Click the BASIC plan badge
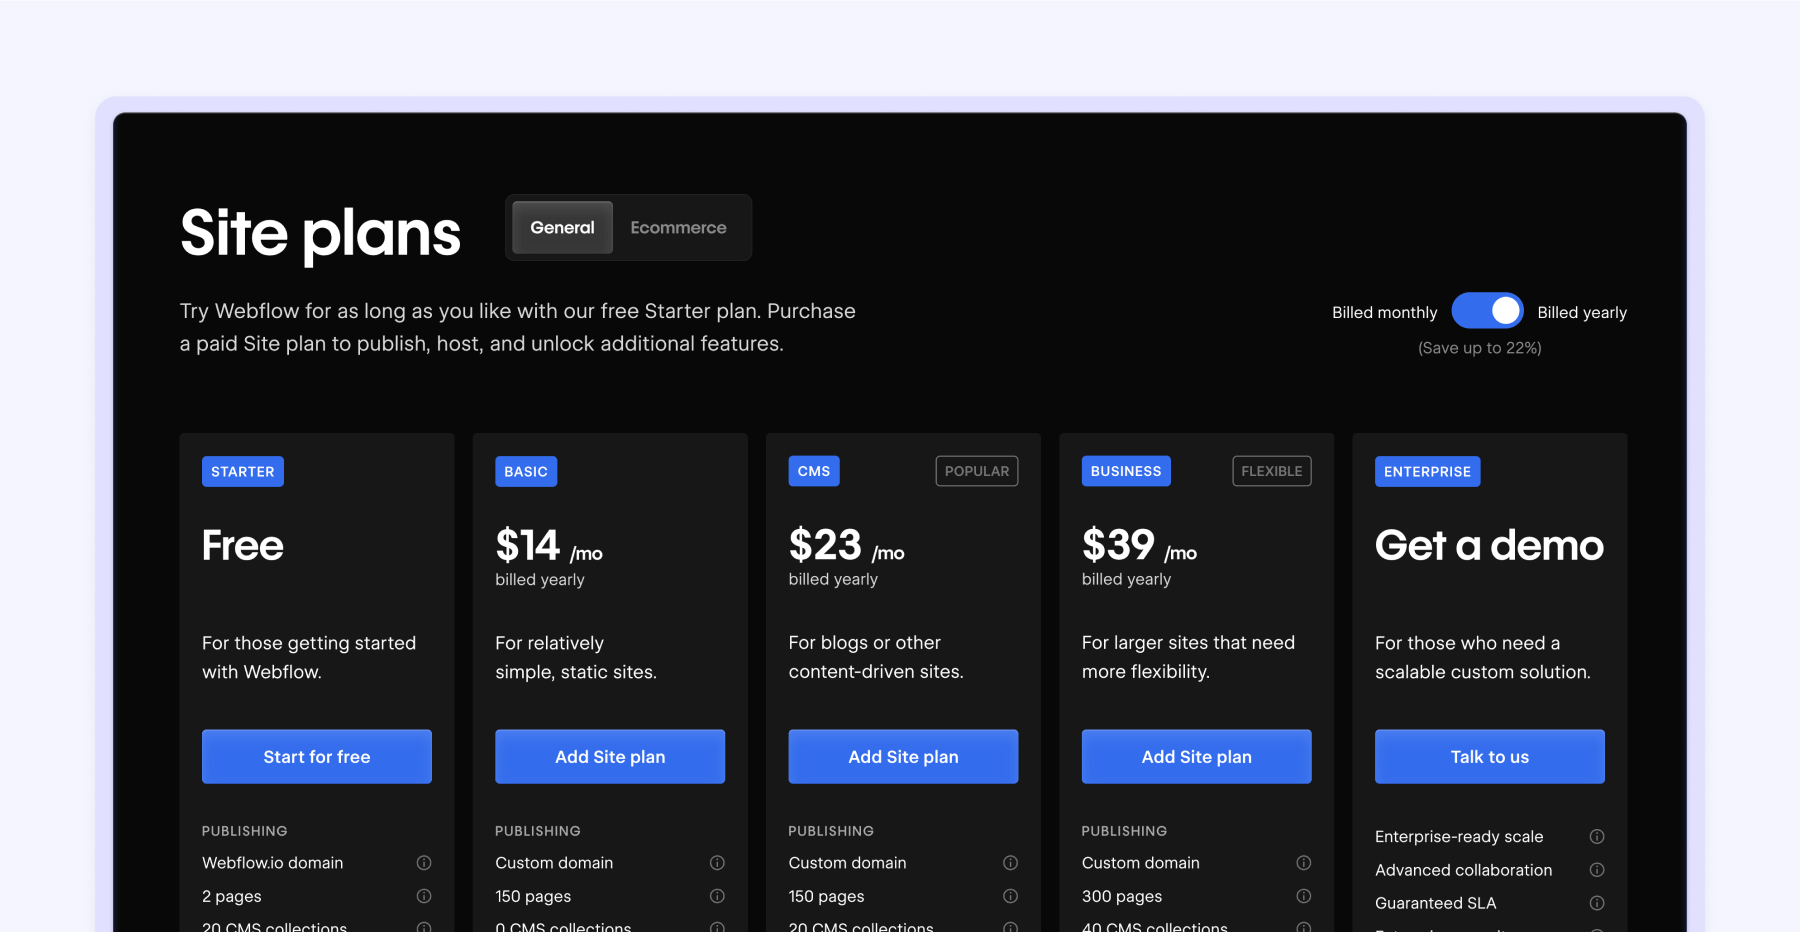 point(526,472)
